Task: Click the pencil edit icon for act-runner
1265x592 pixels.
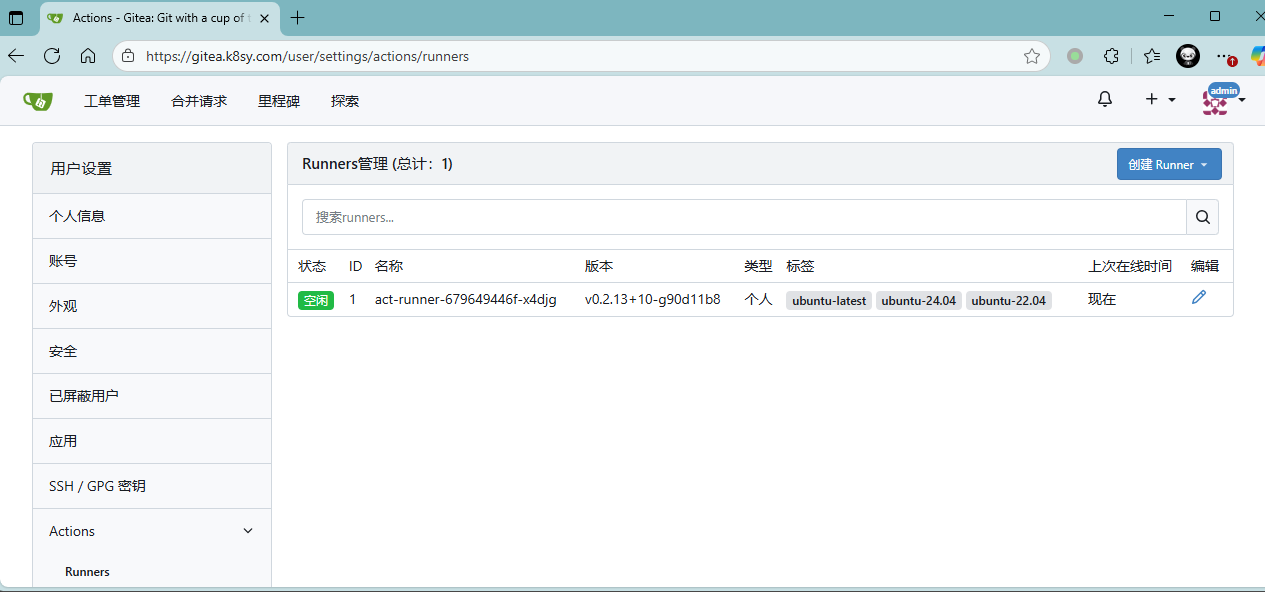Action: click(x=1199, y=297)
